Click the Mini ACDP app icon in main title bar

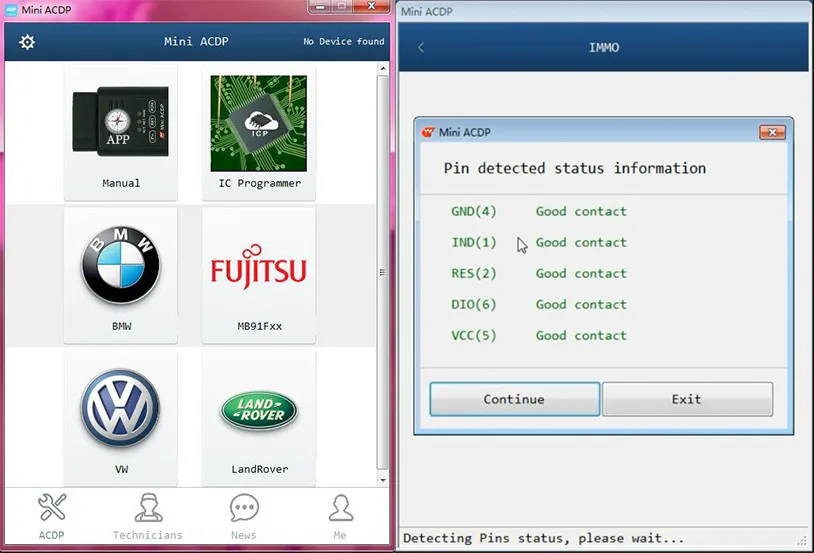click(11, 10)
